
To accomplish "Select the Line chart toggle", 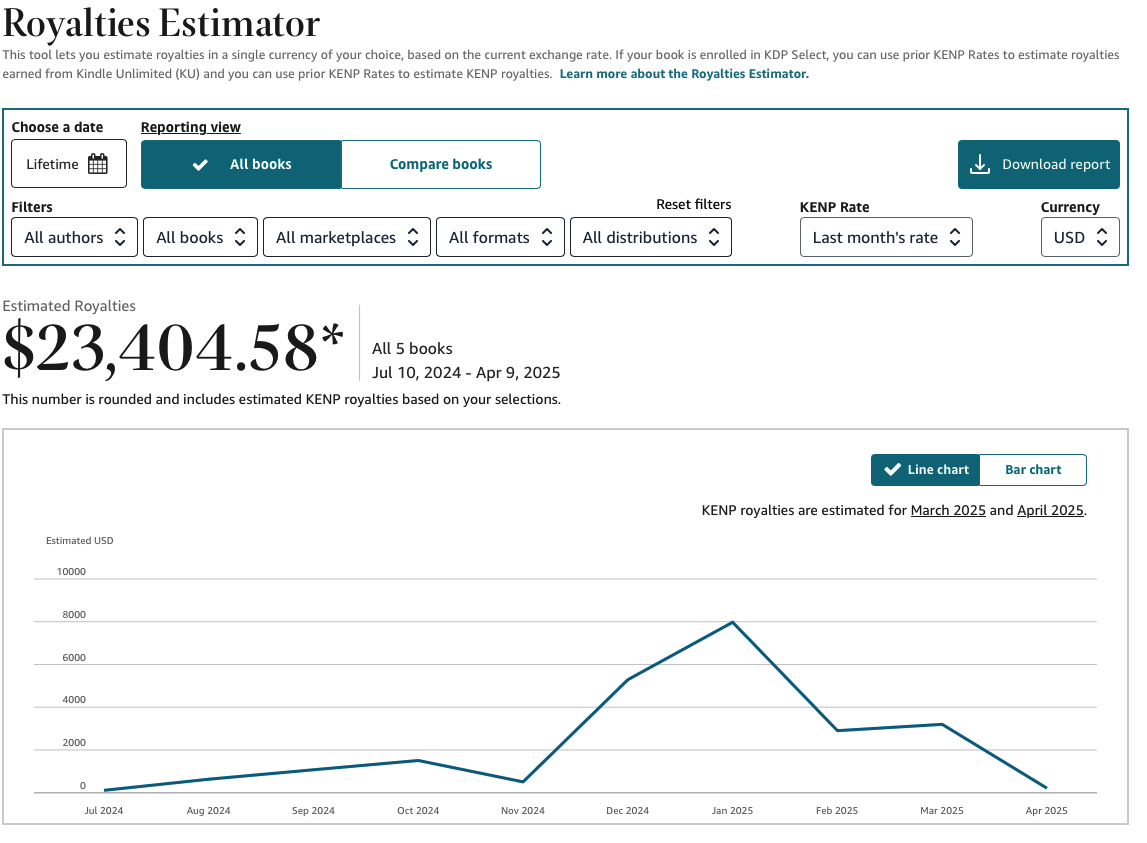I will click(x=925, y=470).
